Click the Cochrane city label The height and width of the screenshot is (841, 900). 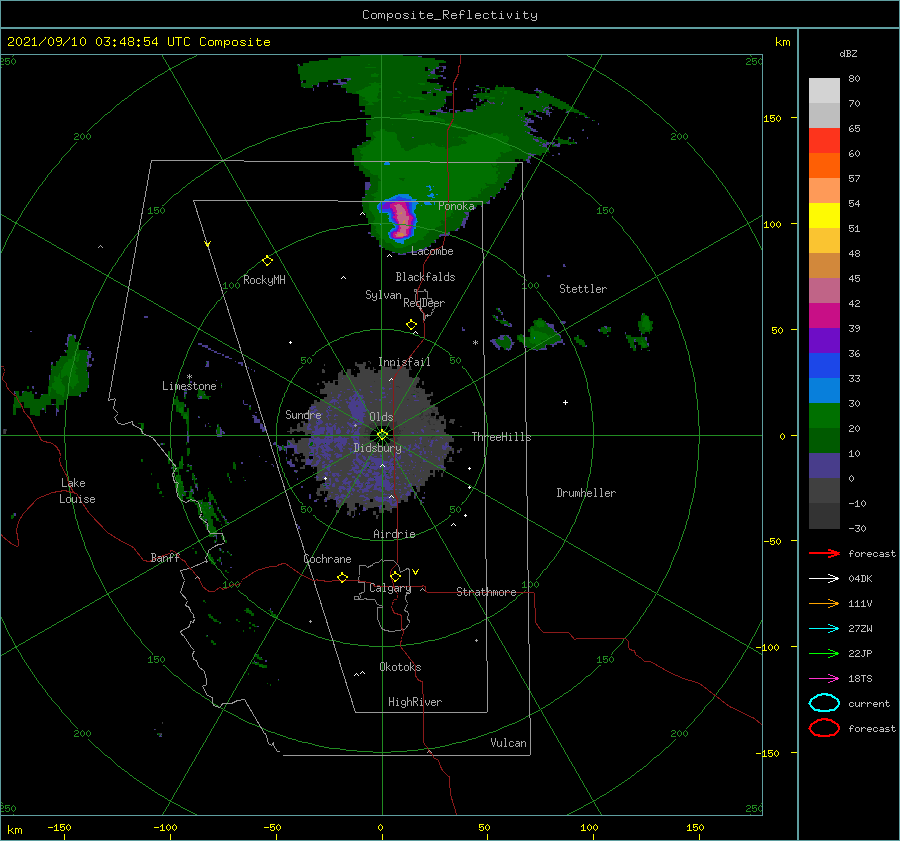[327, 559]
